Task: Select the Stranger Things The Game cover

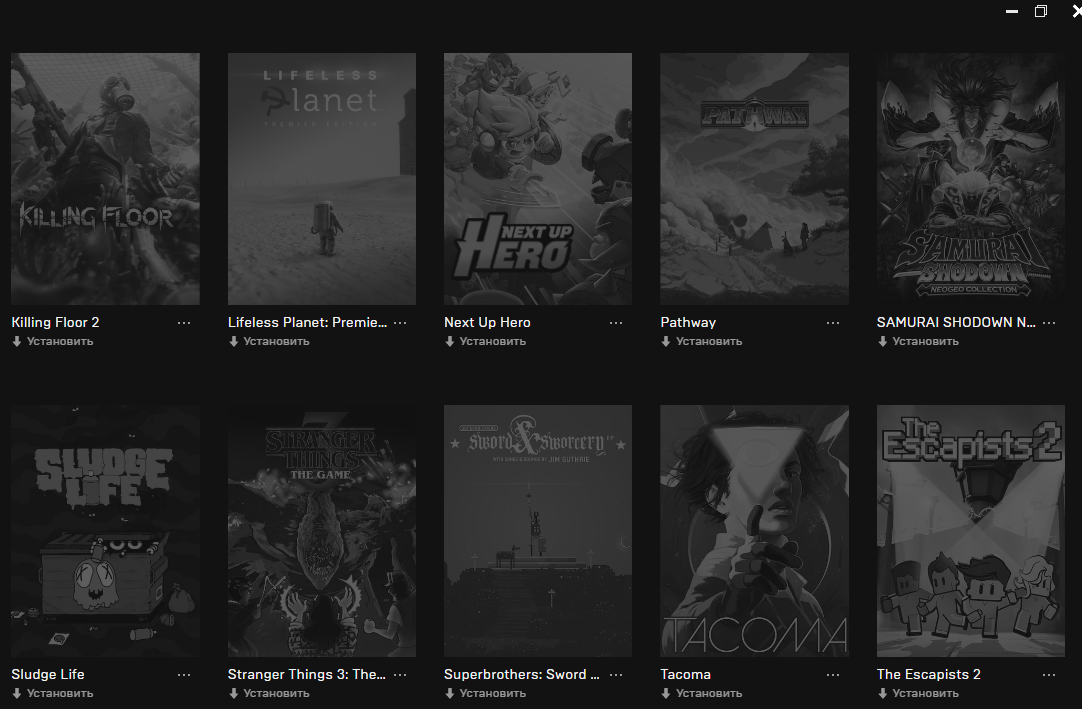Action: (x=322, y=531)
